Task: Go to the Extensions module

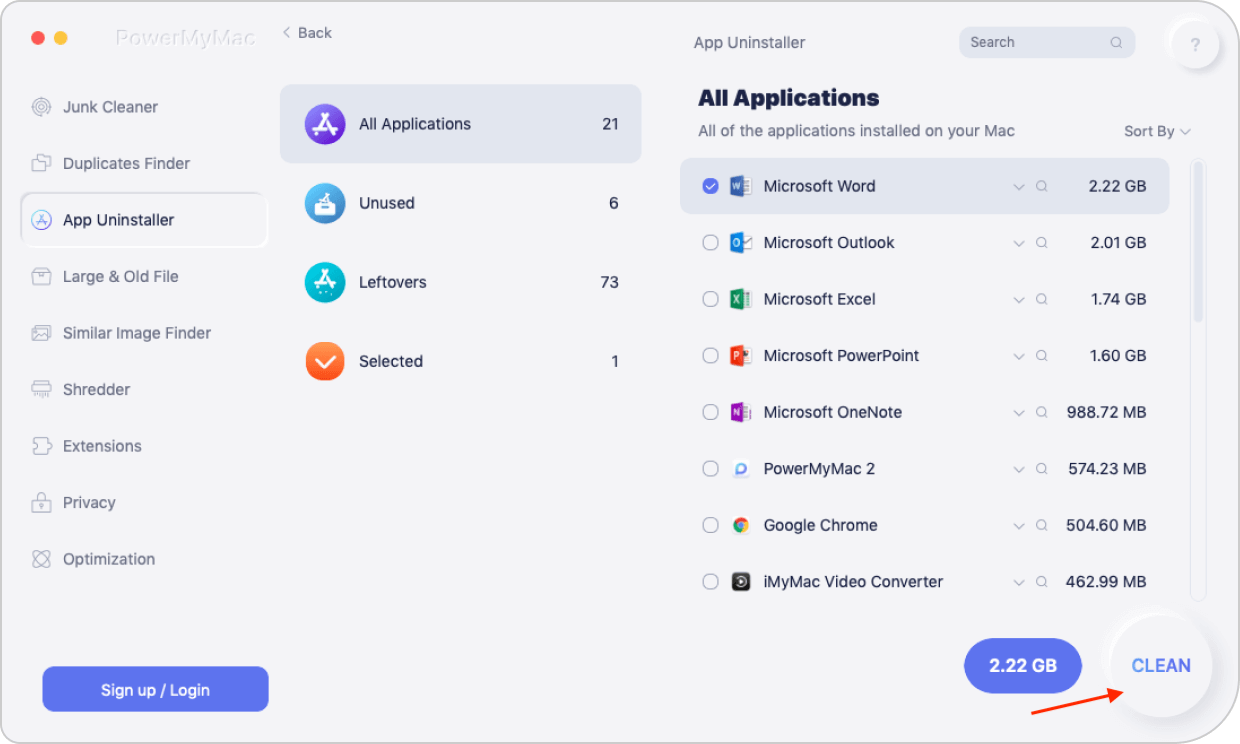Action: point(144,446)
